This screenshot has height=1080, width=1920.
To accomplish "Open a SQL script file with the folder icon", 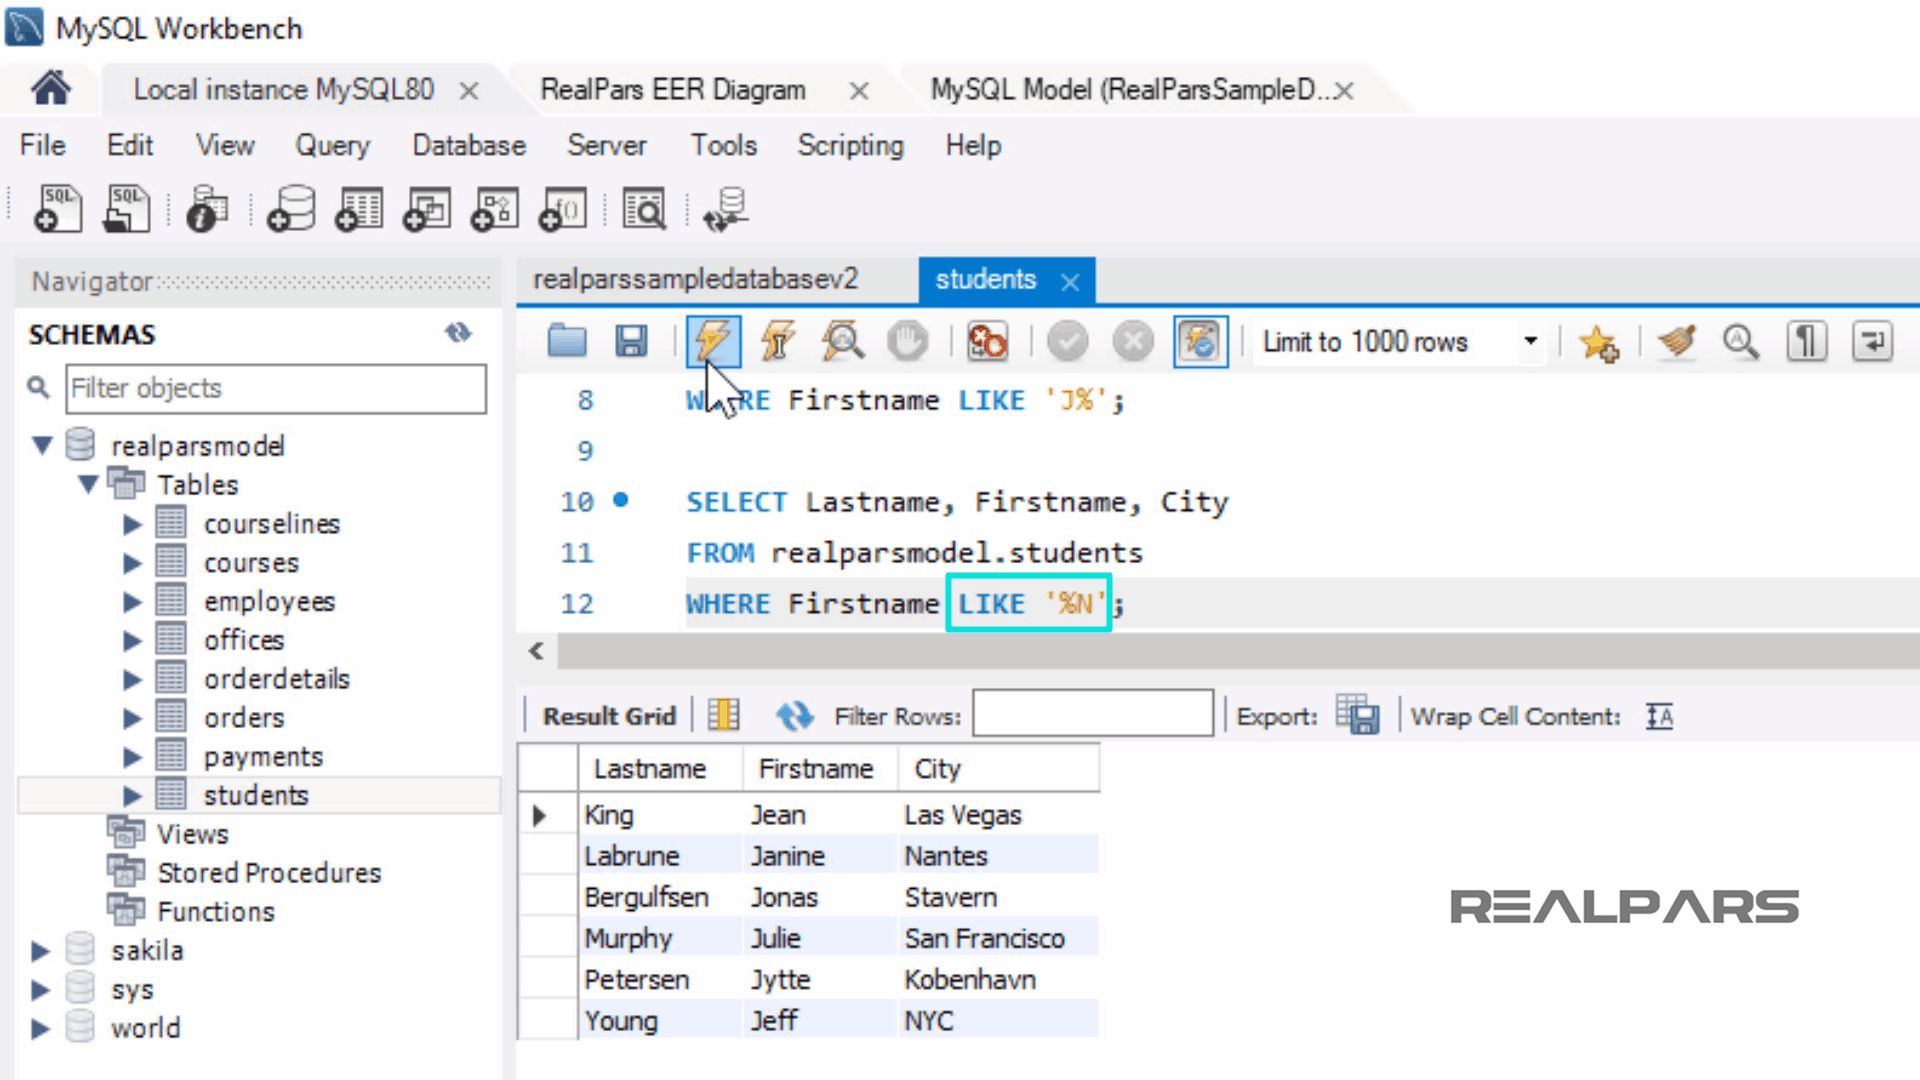I will click(x=567, y=342).
